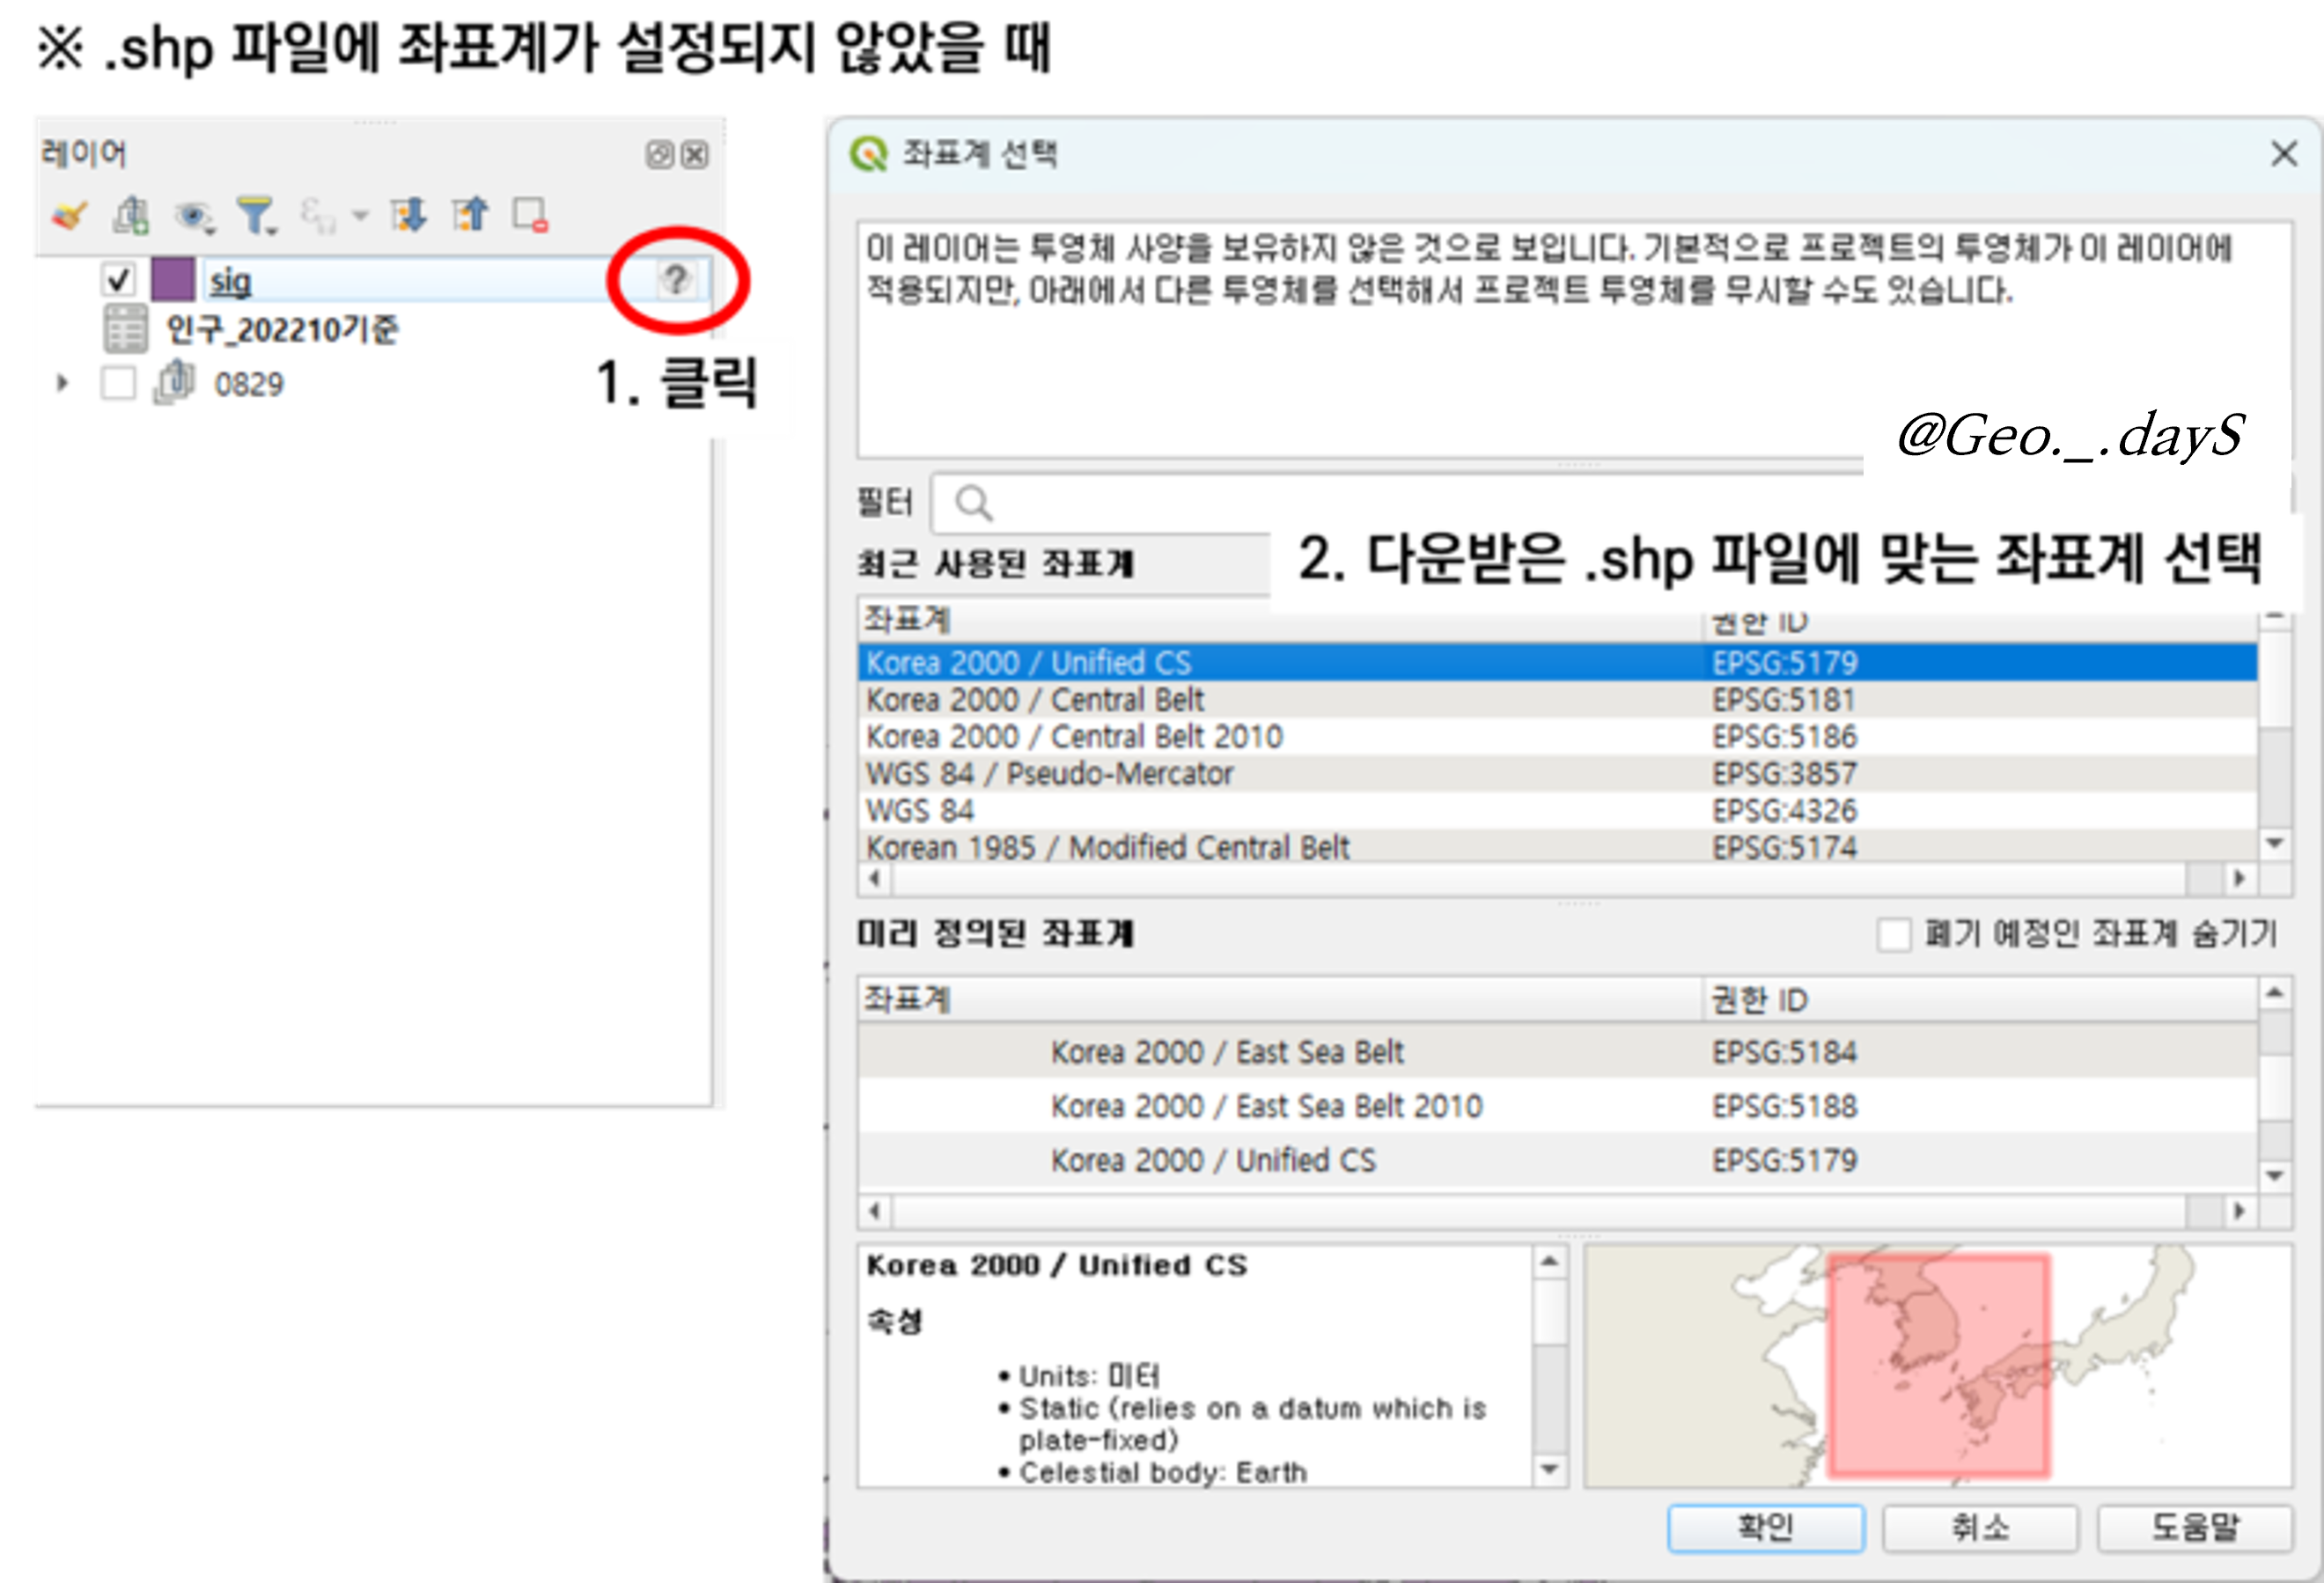
Task: Select Korea 2000 / East Sea Belt 2010
Action: pos(1557,1106)
